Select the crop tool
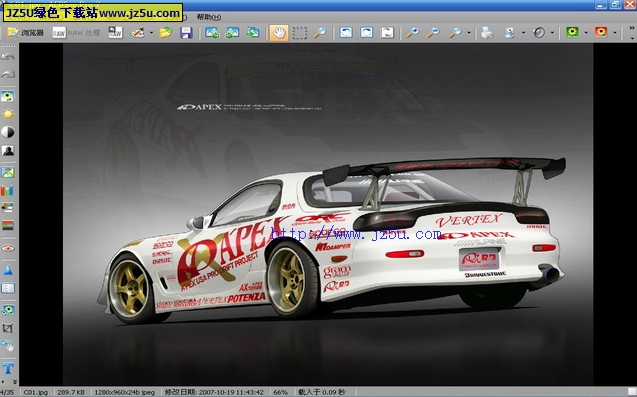Viewport: 637px width, 397px height. (x=8, y=328)
